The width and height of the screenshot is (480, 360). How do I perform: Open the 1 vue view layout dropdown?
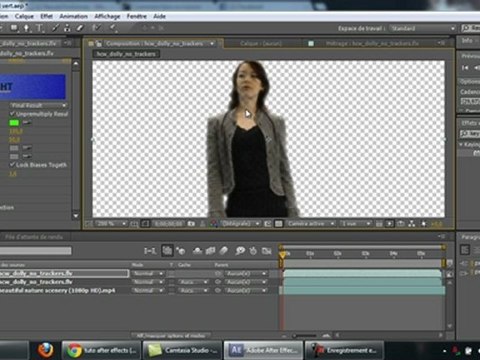pos(355,224)
